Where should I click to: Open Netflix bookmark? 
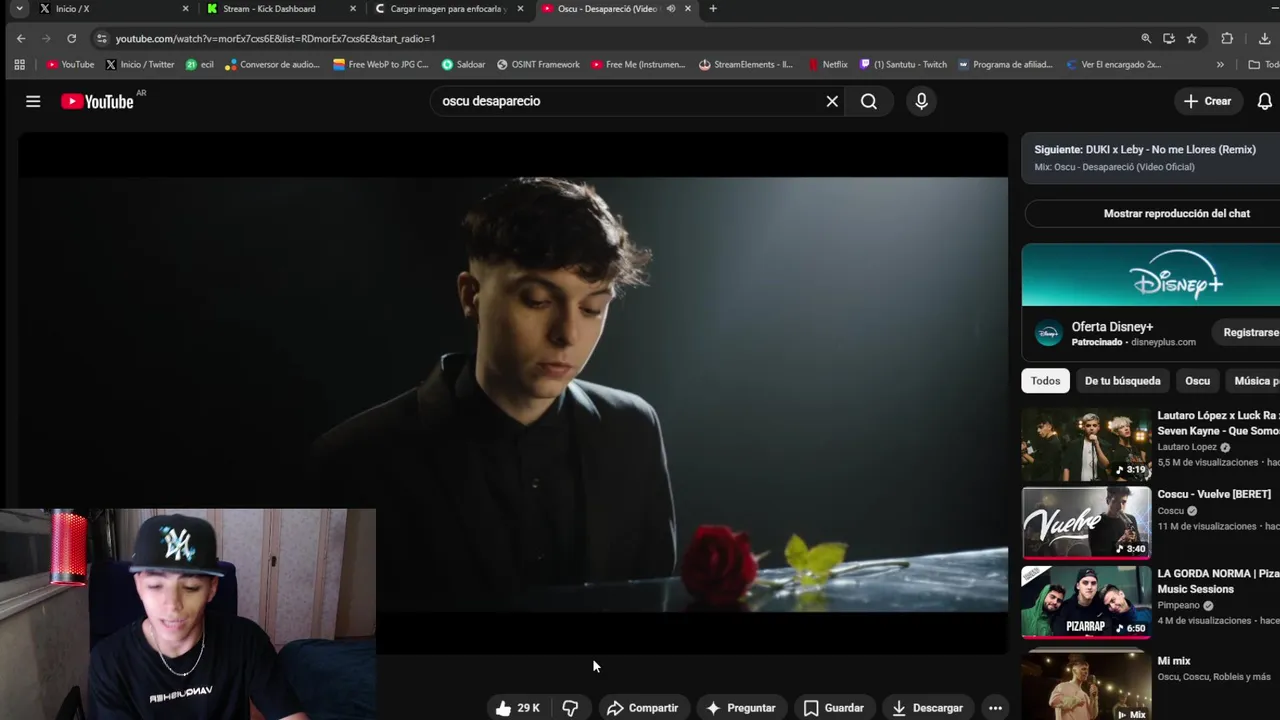827,64
